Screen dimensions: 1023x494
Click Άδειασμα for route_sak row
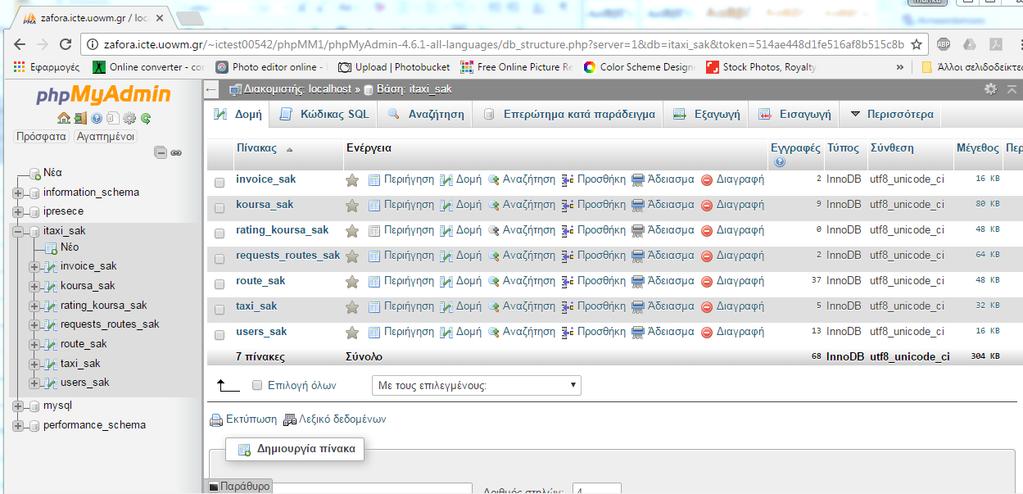coord(663,281)
